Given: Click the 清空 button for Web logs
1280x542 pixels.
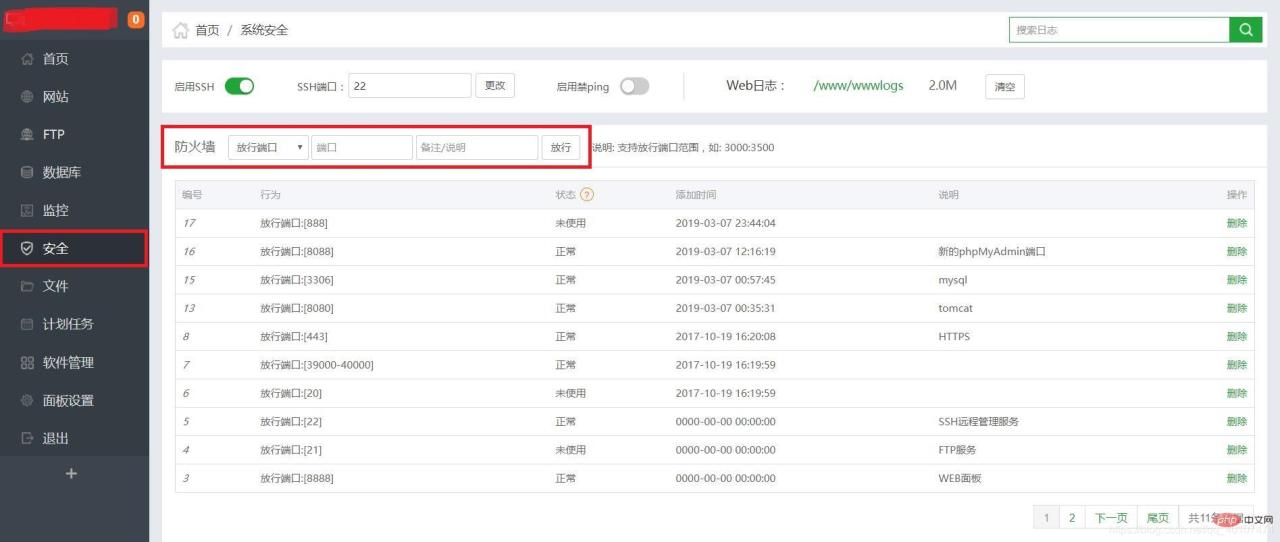Looking at the screenshot, I should click(1004, 87).
